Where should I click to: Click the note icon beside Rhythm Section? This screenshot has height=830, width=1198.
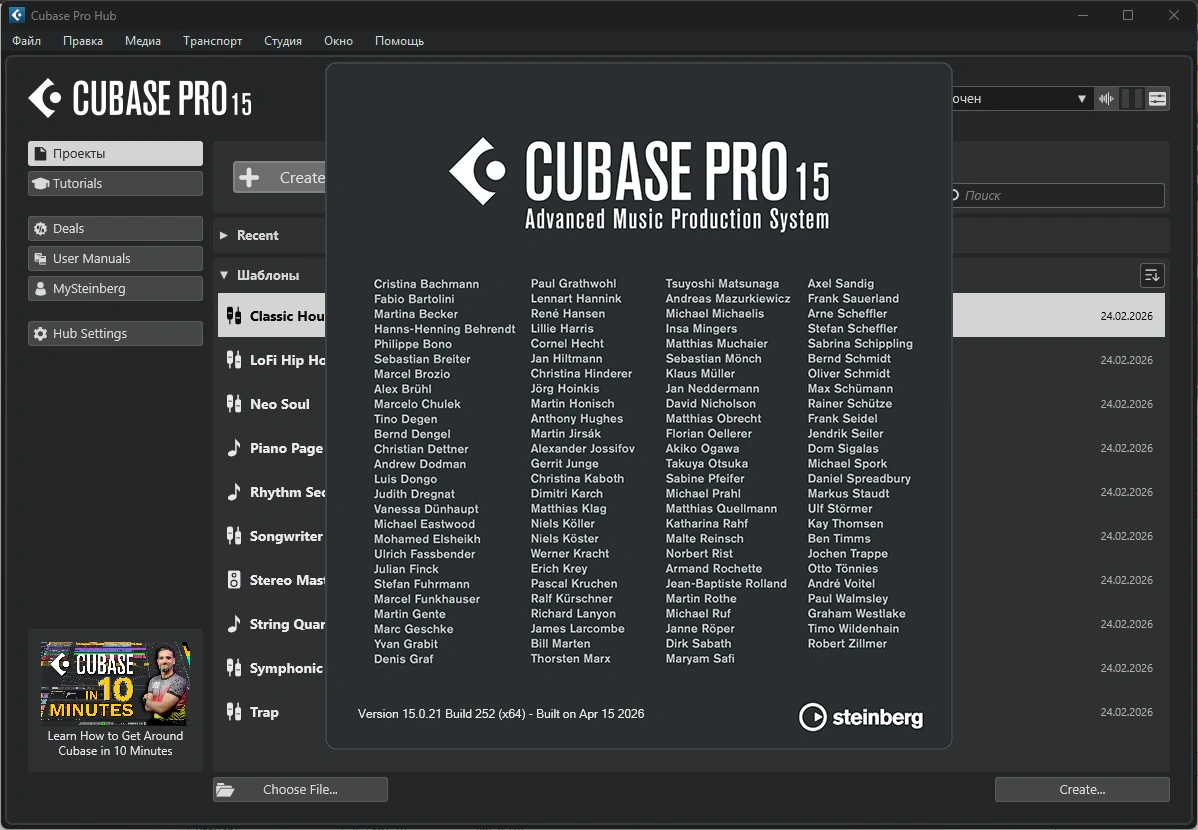(234, 491)
